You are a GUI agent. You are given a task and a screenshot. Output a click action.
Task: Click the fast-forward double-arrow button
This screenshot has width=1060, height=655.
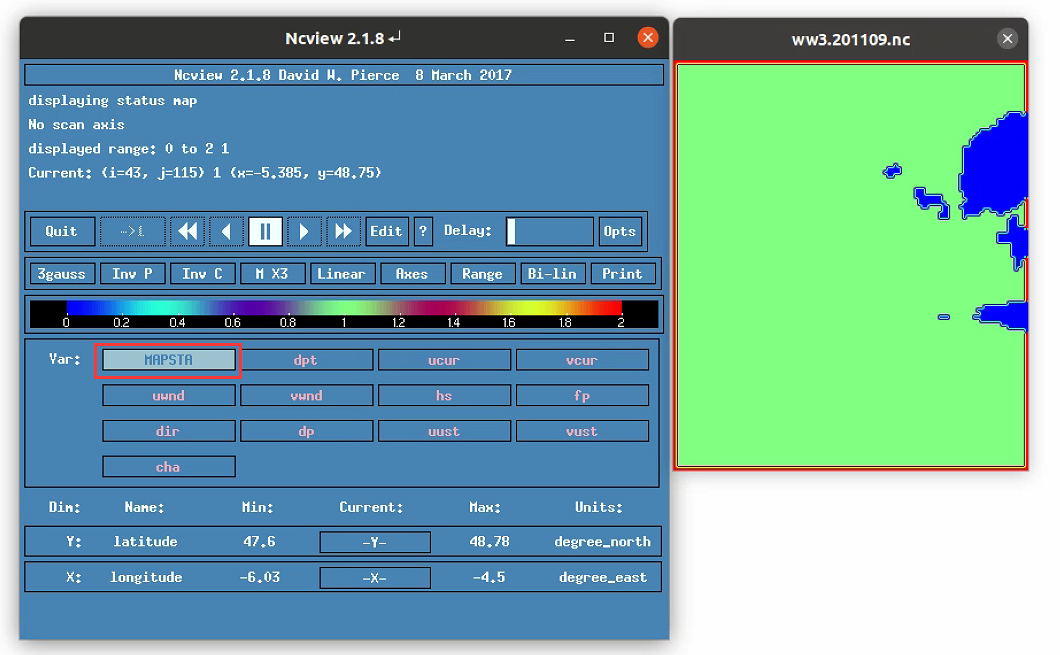[x=343, y=231]
